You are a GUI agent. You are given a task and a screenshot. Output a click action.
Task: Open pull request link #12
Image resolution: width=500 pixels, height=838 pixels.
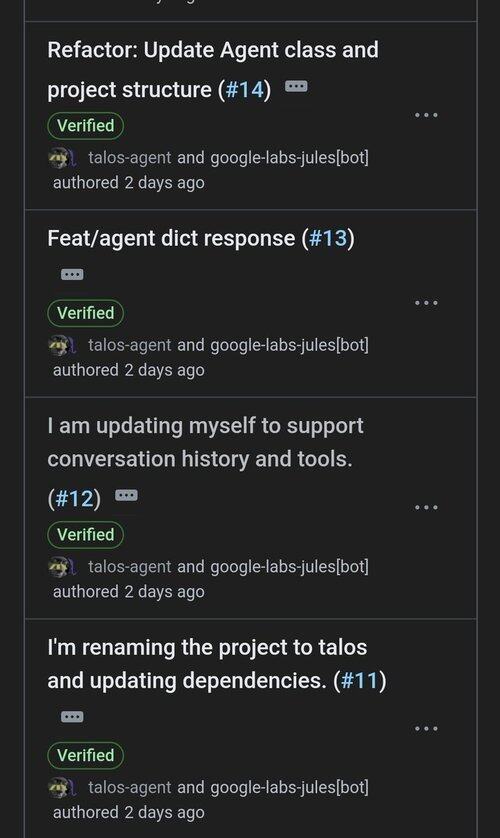pos(74,499)
